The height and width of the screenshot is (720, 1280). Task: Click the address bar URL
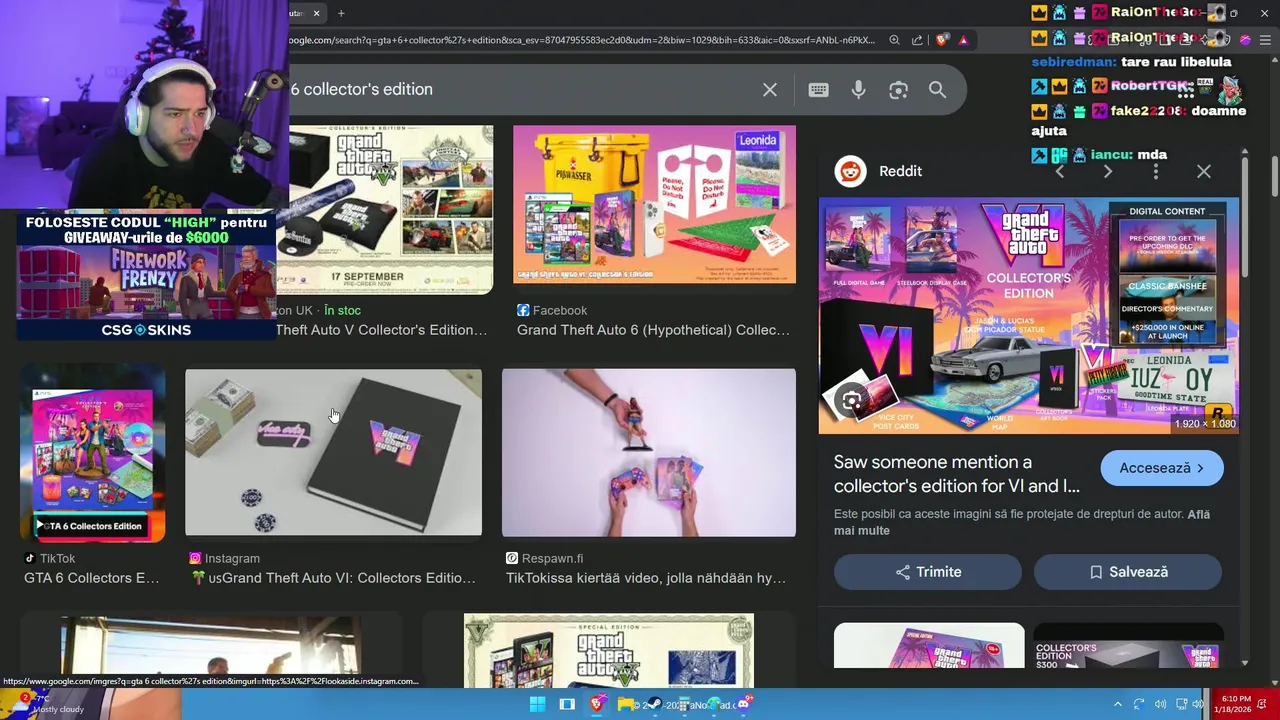[580, 40]
